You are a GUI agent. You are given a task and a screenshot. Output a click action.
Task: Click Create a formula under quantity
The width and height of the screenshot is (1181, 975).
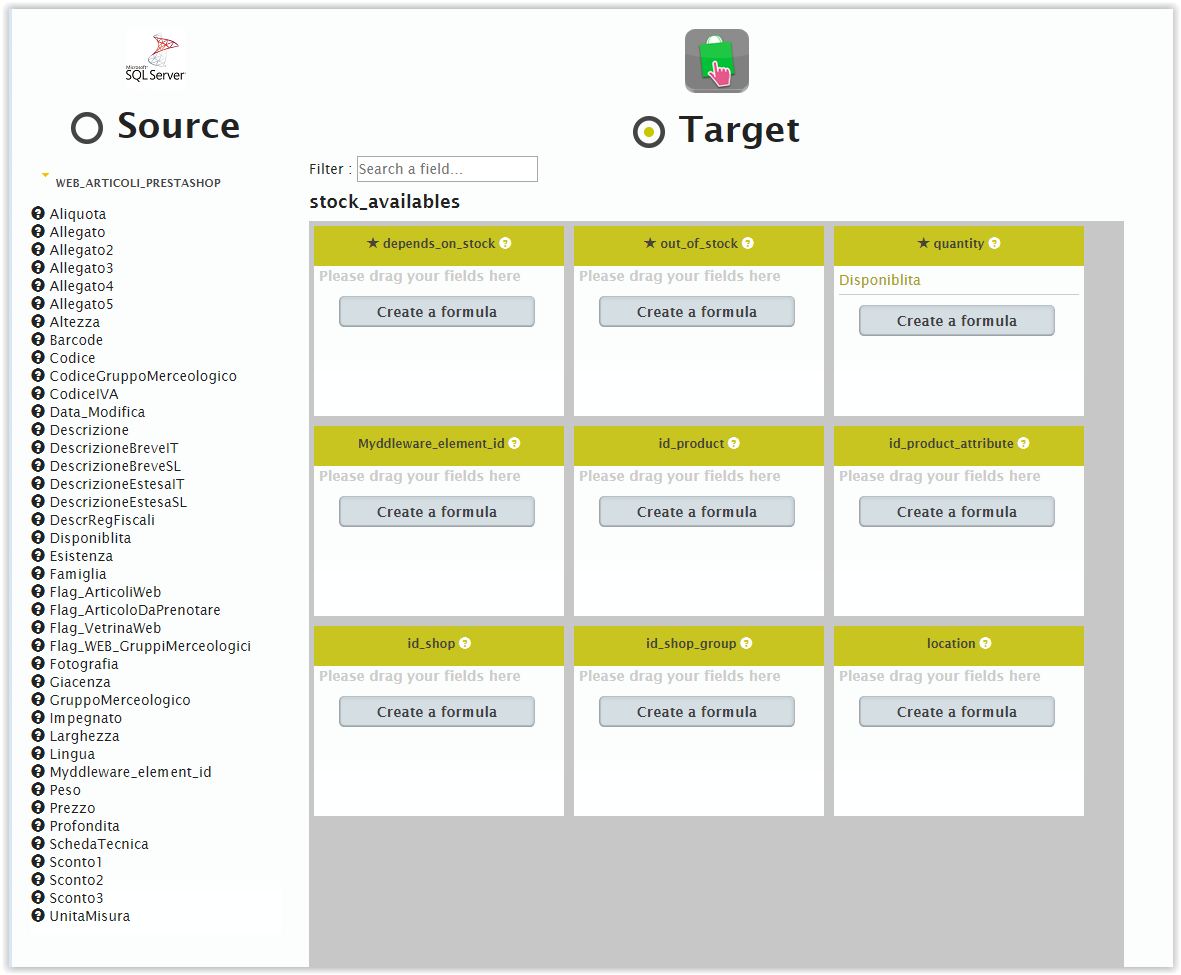(956, 320)
